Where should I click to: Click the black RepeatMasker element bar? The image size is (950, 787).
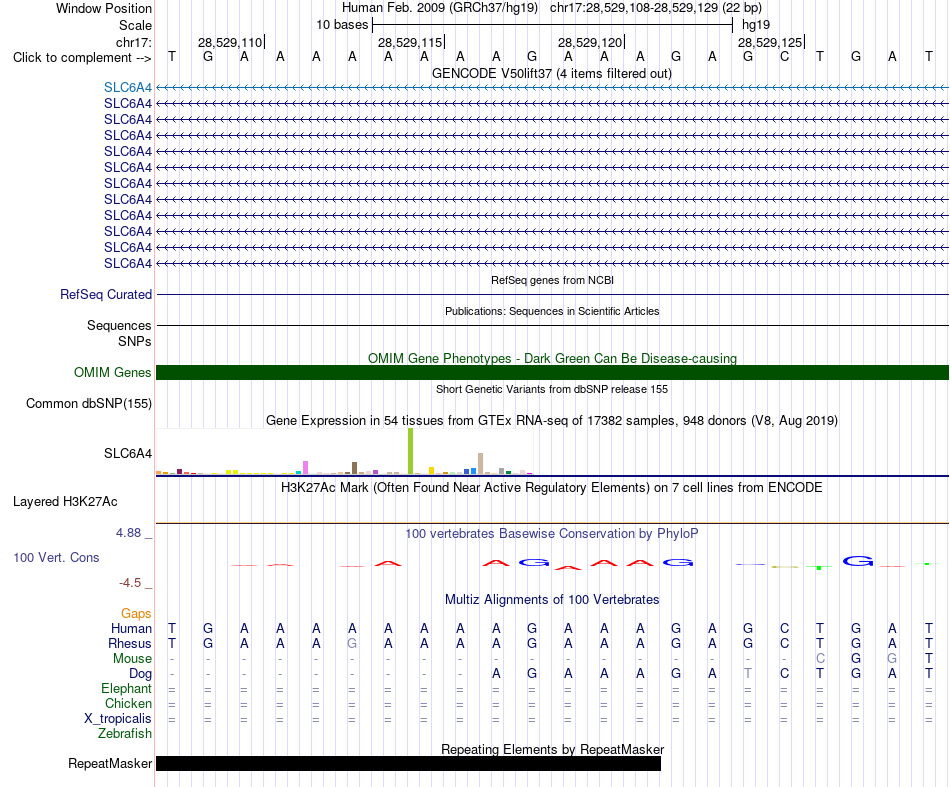coord(408,763)
